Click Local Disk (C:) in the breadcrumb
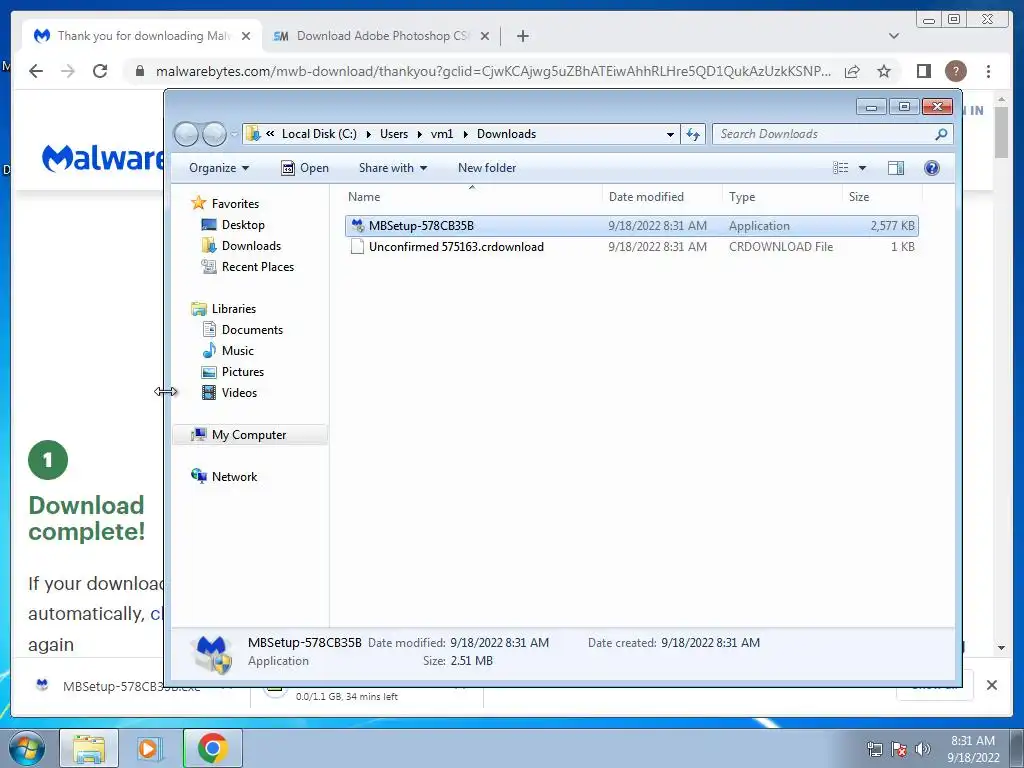Image resolution: width=1024 pixels, height=768 pixels. coord(319,134)
